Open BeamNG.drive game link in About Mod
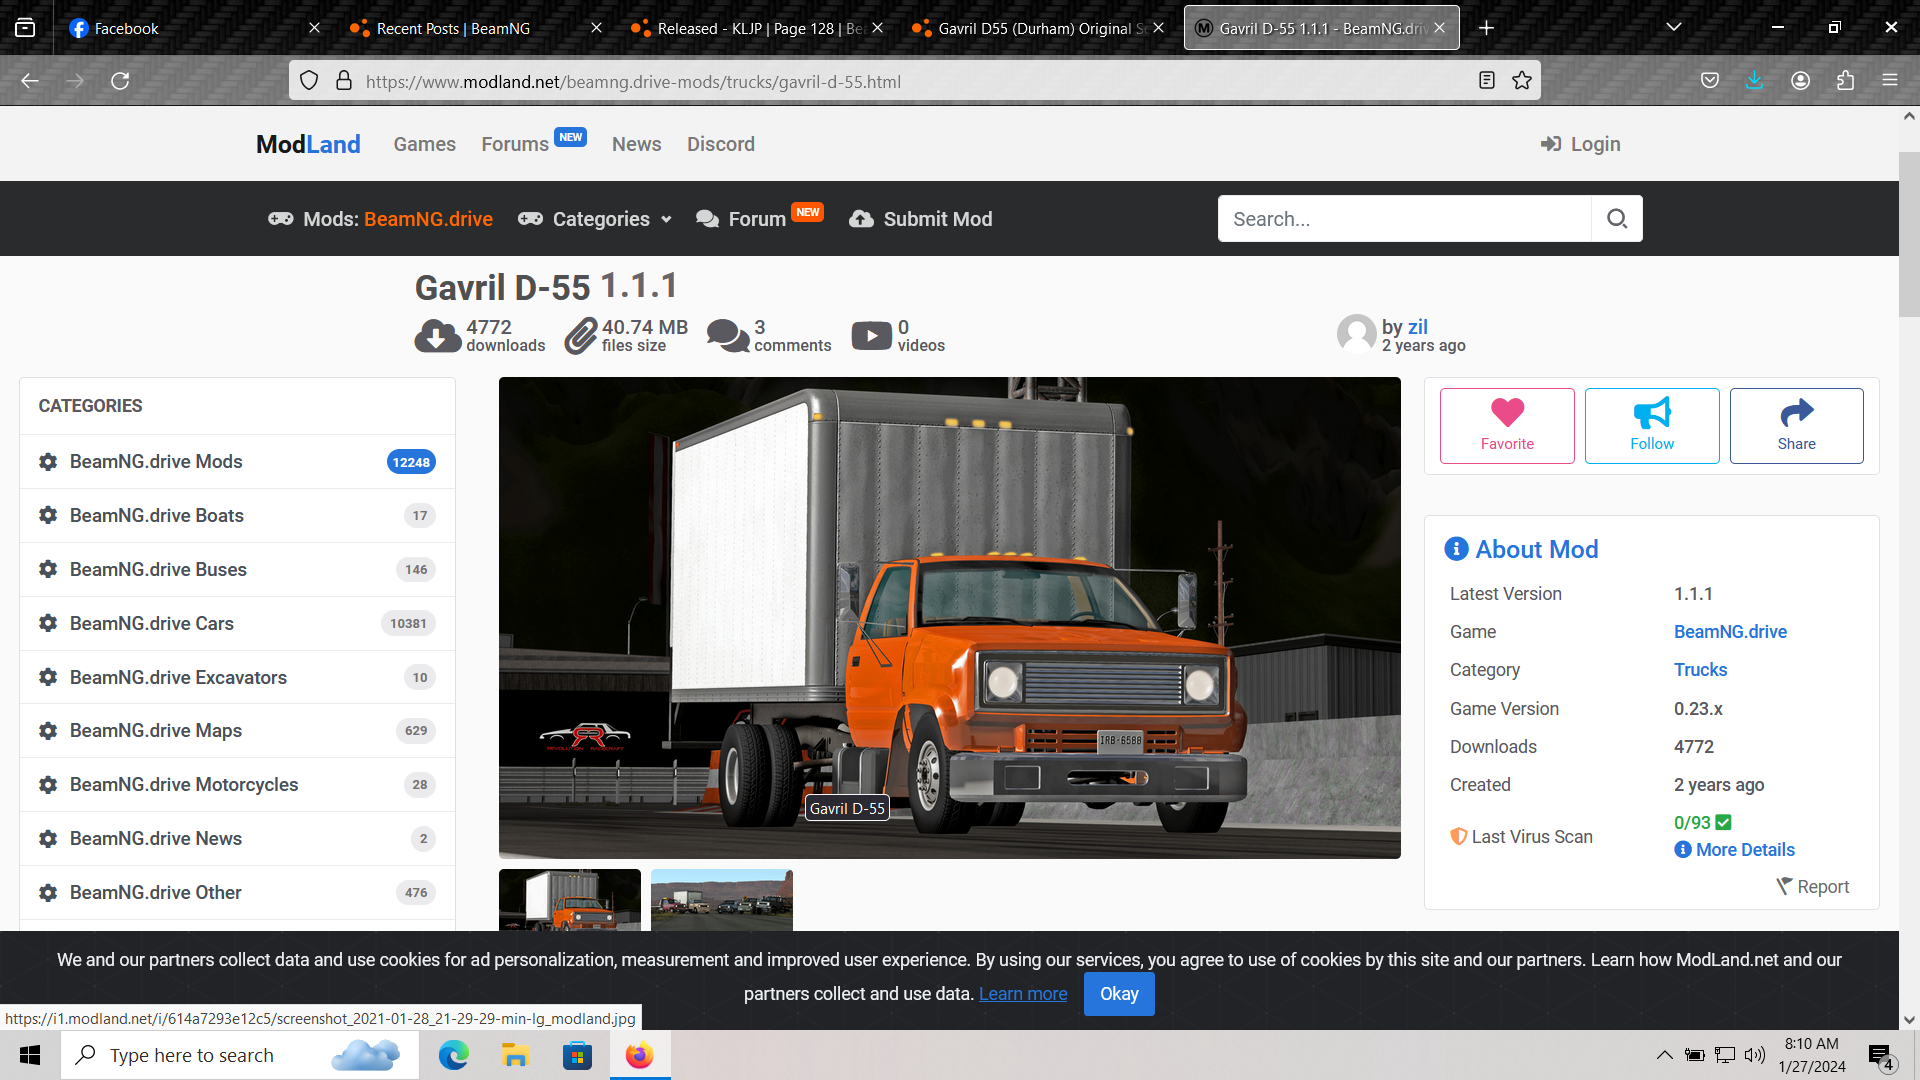The width and height of the screenshot is (1920, 1080). (x=1730, y=632)
